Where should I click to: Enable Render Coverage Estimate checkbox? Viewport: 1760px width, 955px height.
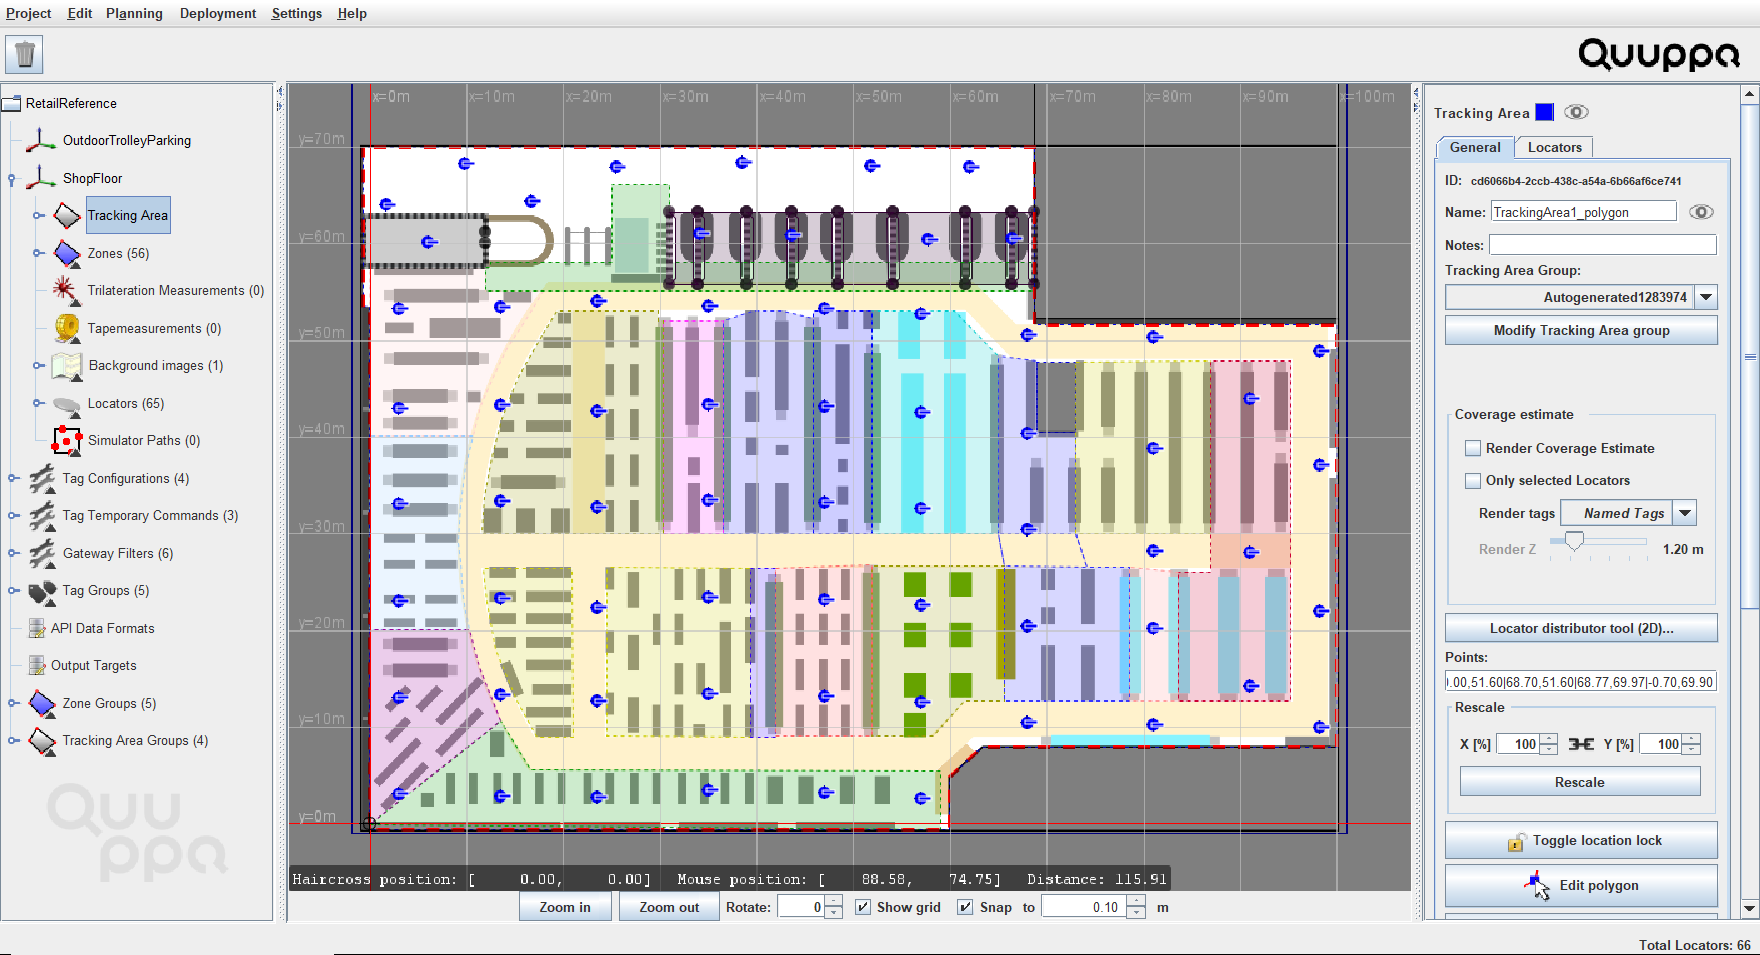(1473, 448)
